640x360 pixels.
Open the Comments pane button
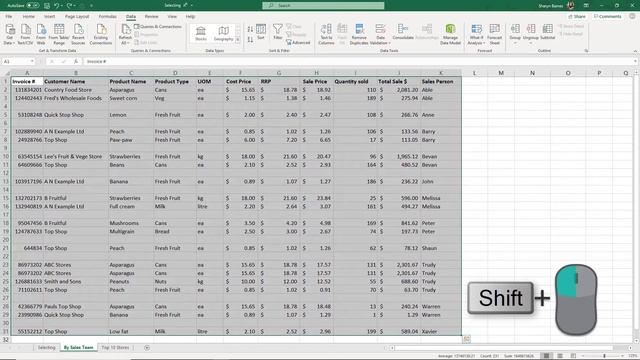coord(607,17)
